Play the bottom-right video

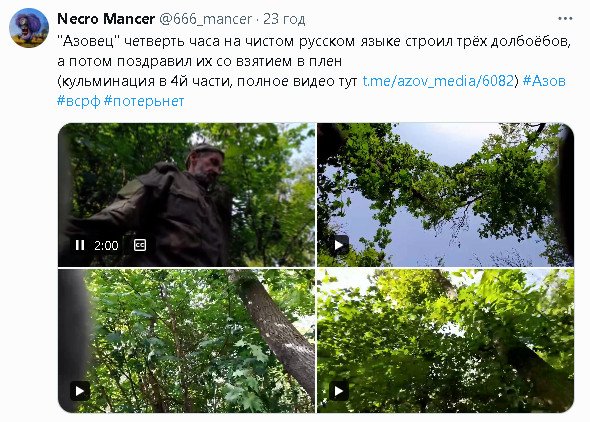[x=339, y=391]
